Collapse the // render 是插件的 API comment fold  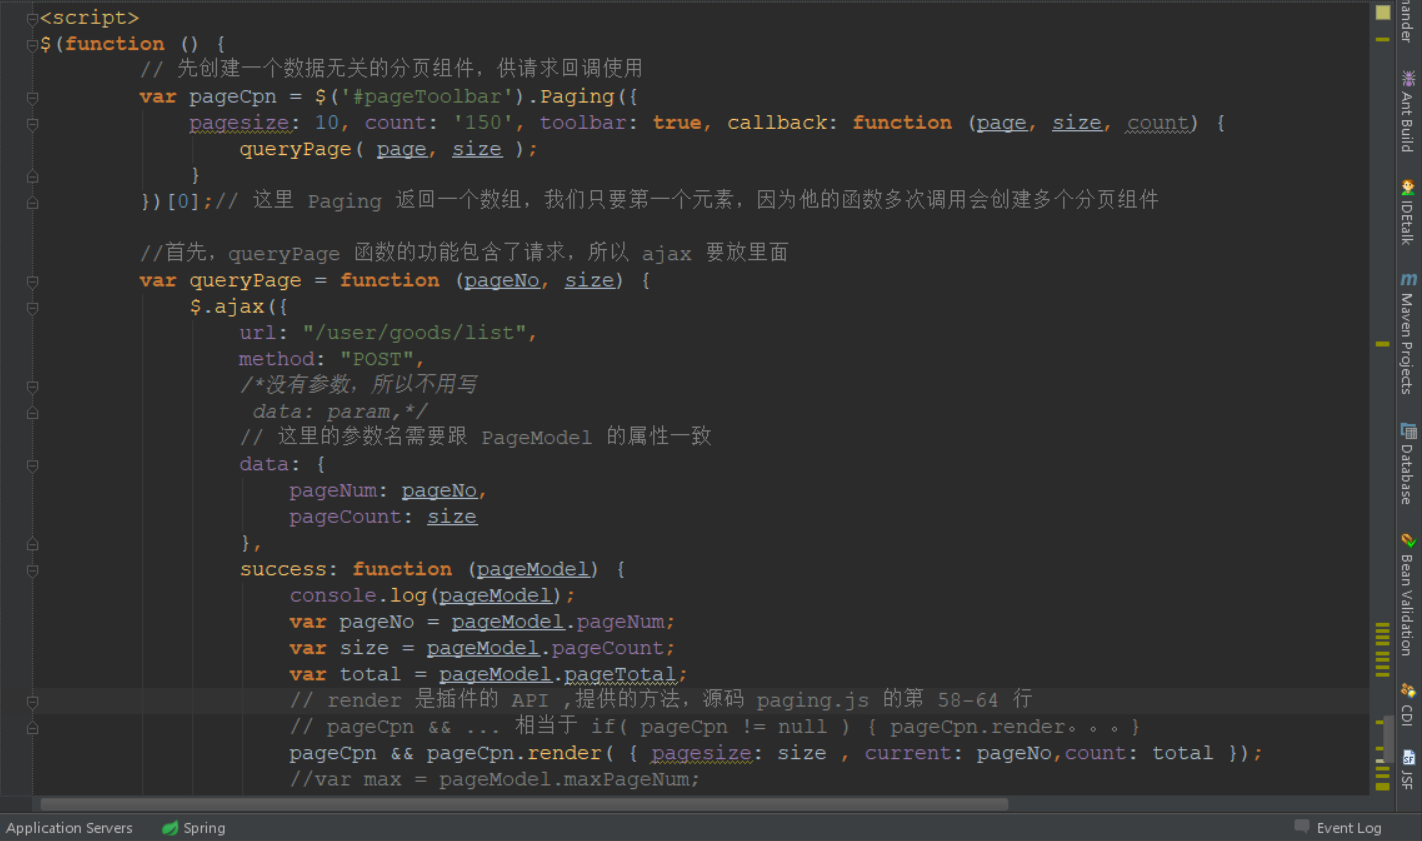coord(32,701)
